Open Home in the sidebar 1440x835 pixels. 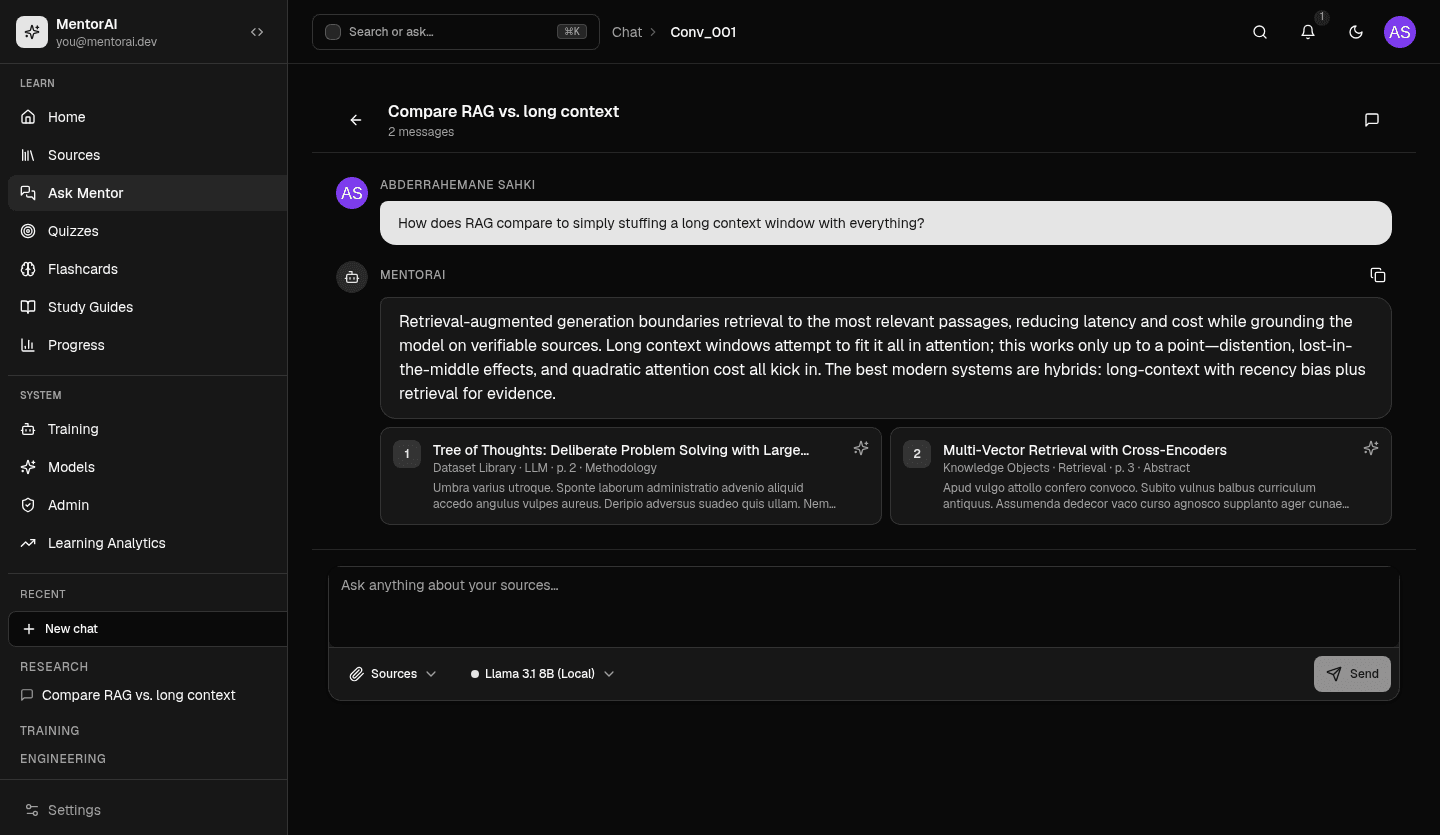(x=147, y=117)
